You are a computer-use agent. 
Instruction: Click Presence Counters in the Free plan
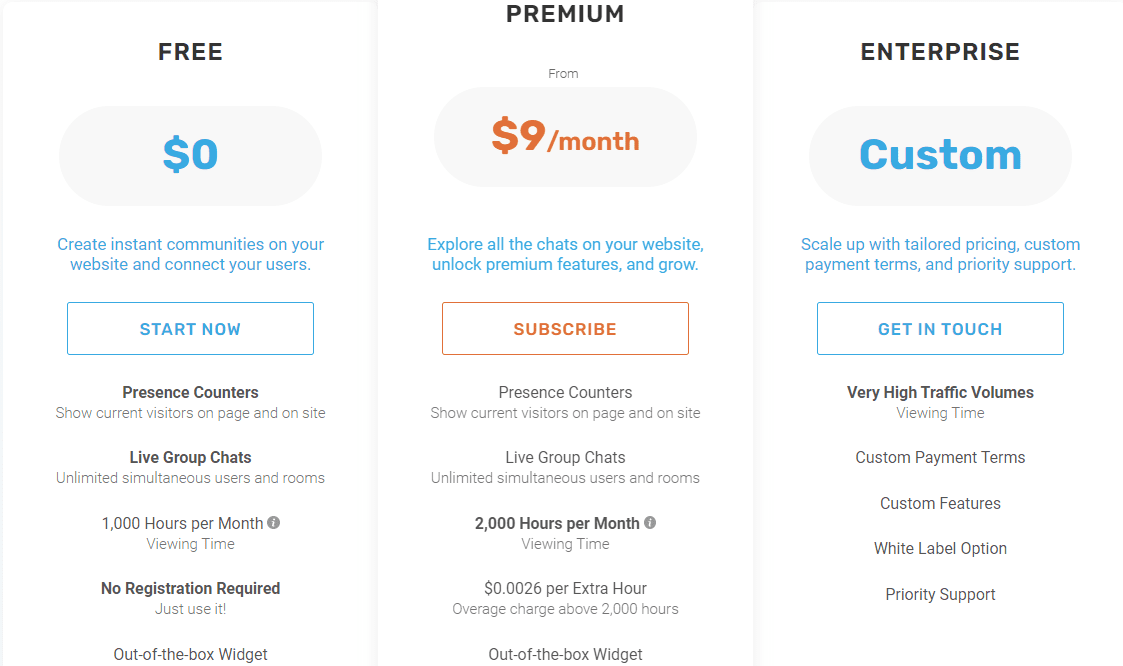190,393
